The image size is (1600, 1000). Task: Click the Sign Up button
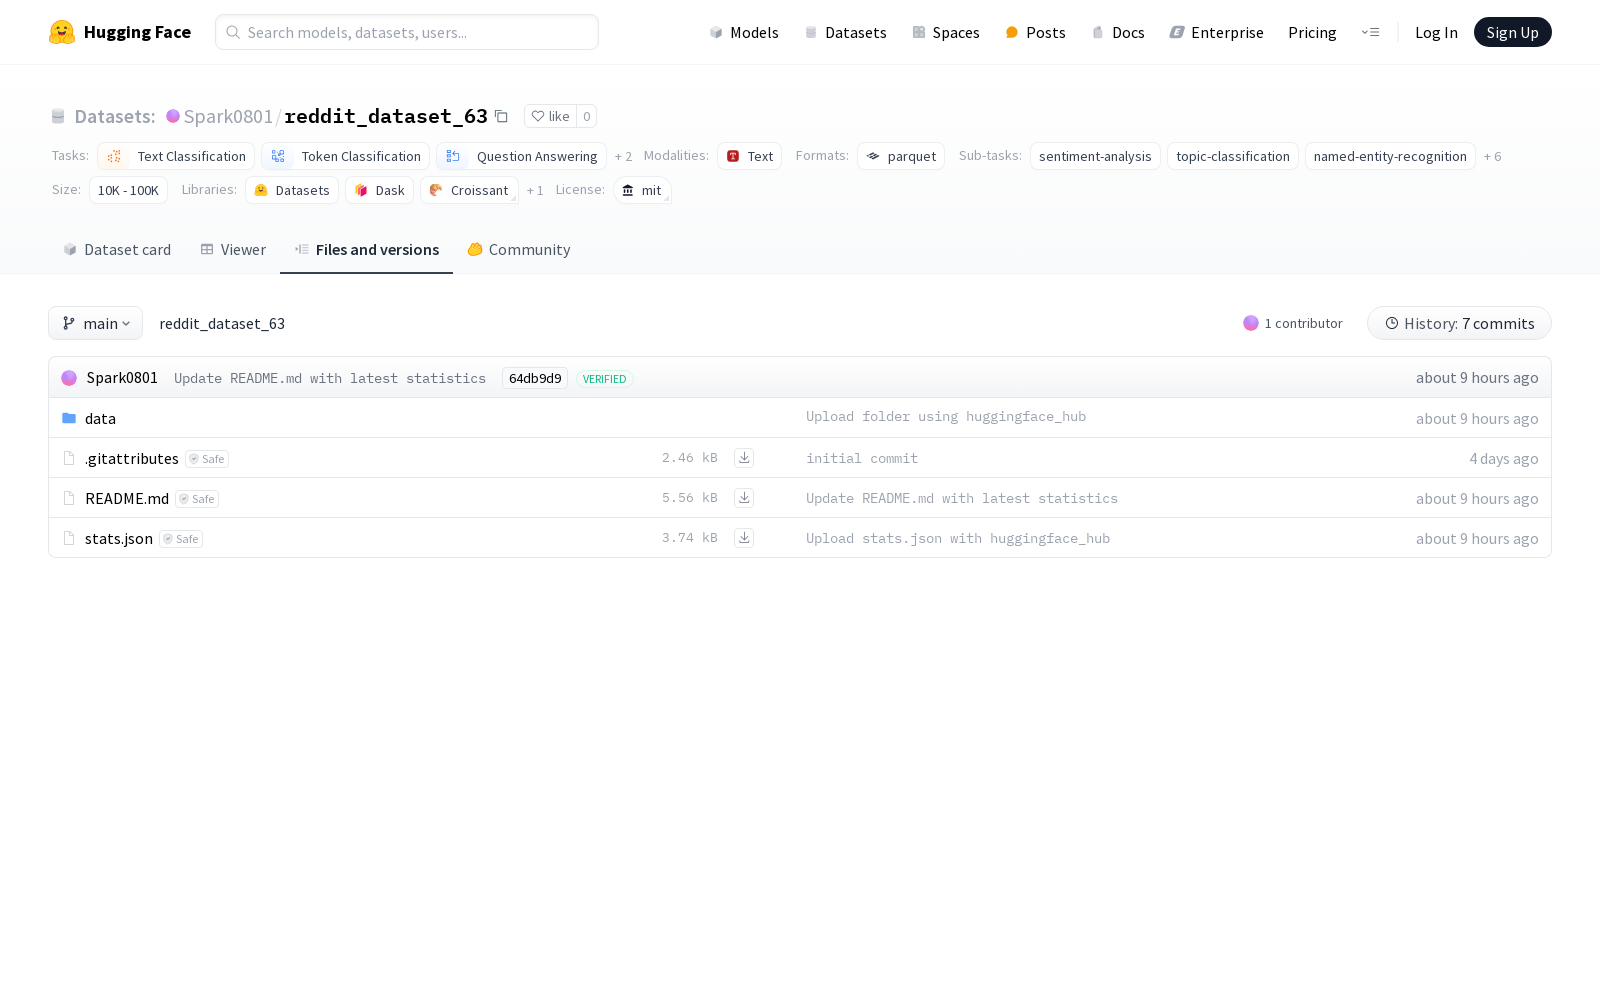point(1512,31)
